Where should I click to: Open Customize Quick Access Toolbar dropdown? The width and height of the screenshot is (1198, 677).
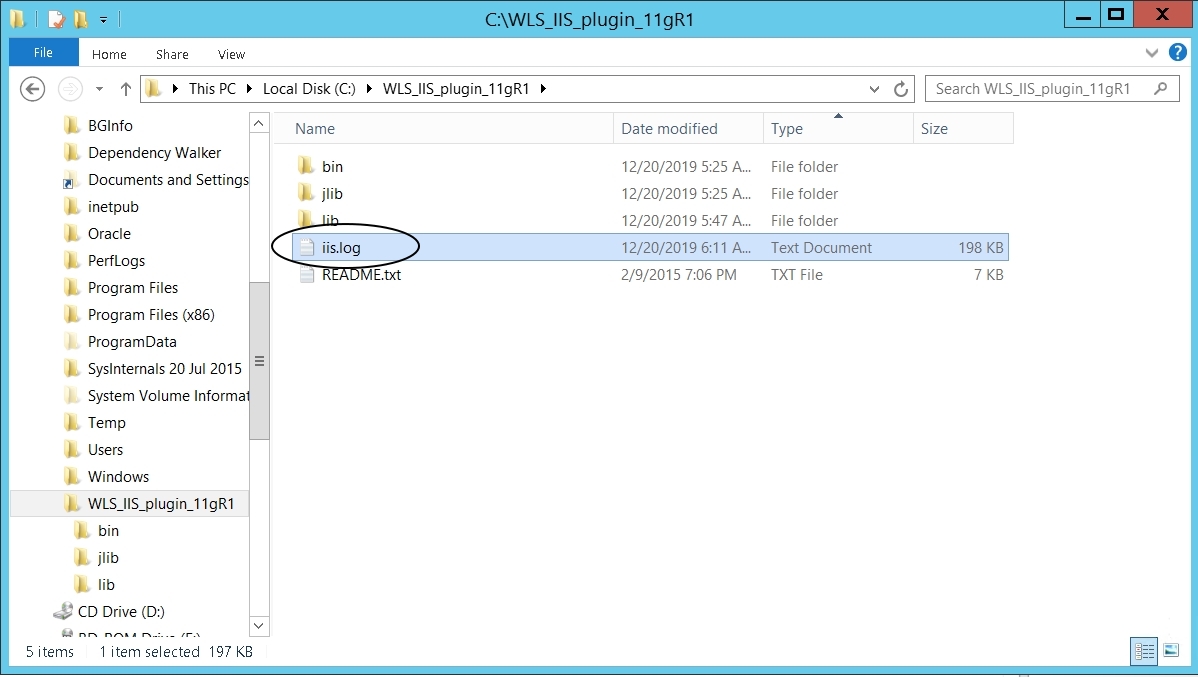(x=103, y=20)
